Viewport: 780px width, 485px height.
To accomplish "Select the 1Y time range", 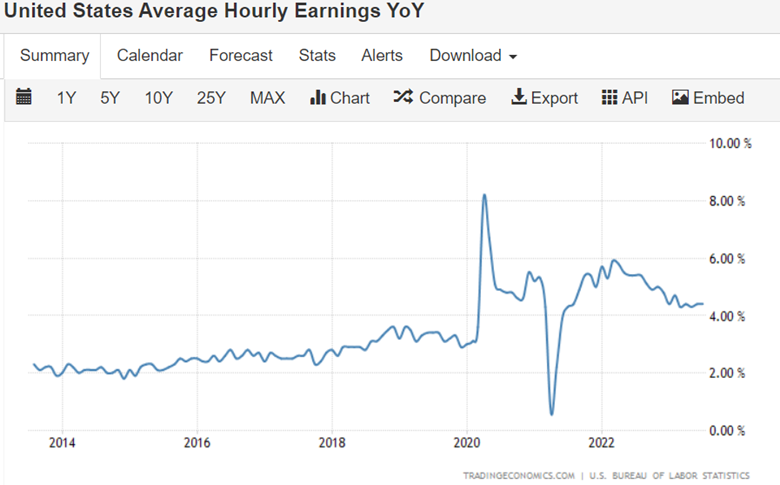I will [x=66, y=98].
